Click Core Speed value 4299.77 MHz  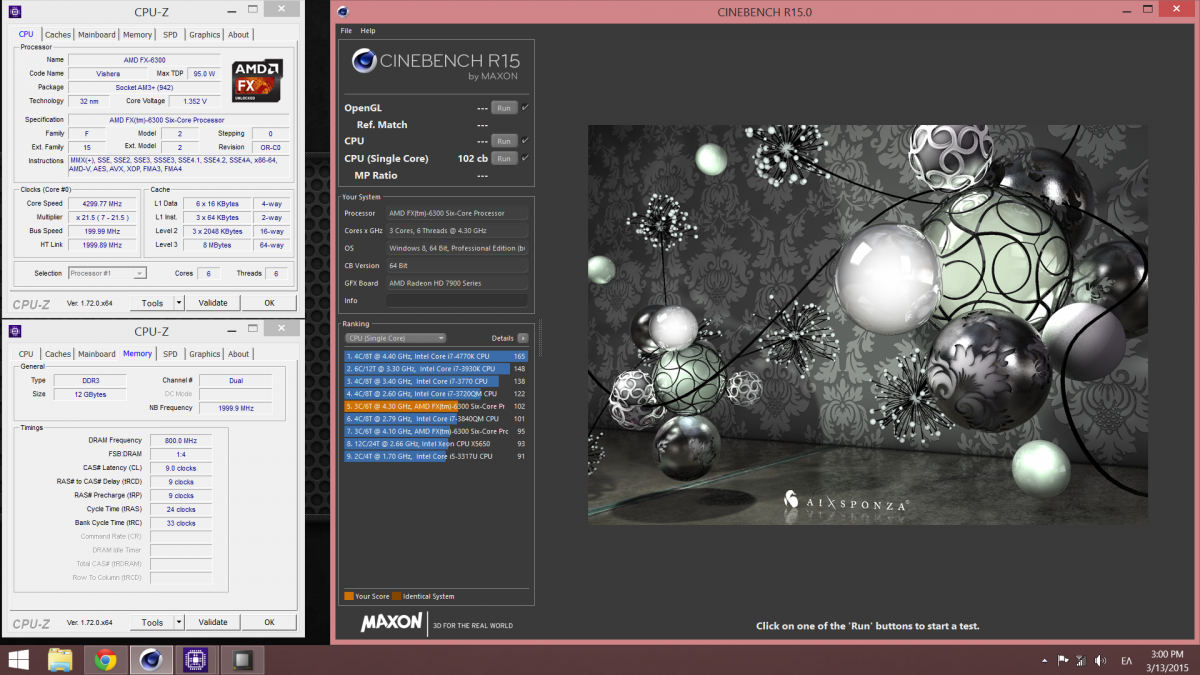(x=102, y=203)
